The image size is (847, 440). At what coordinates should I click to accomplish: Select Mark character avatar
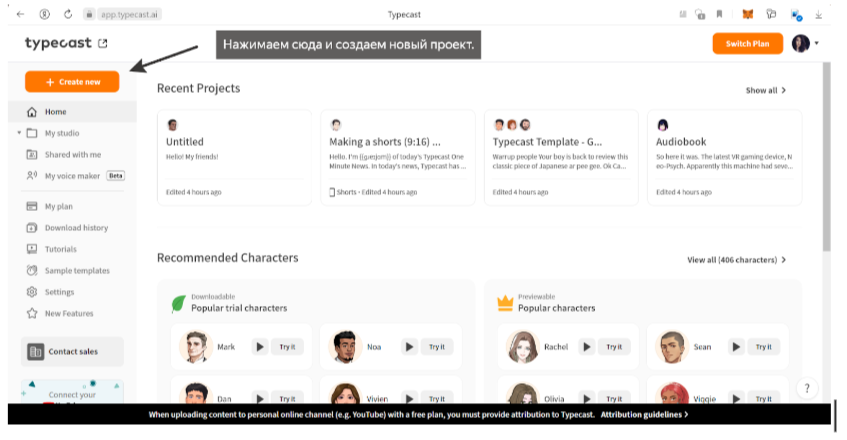pyautogui.click(x=196, y=347)
